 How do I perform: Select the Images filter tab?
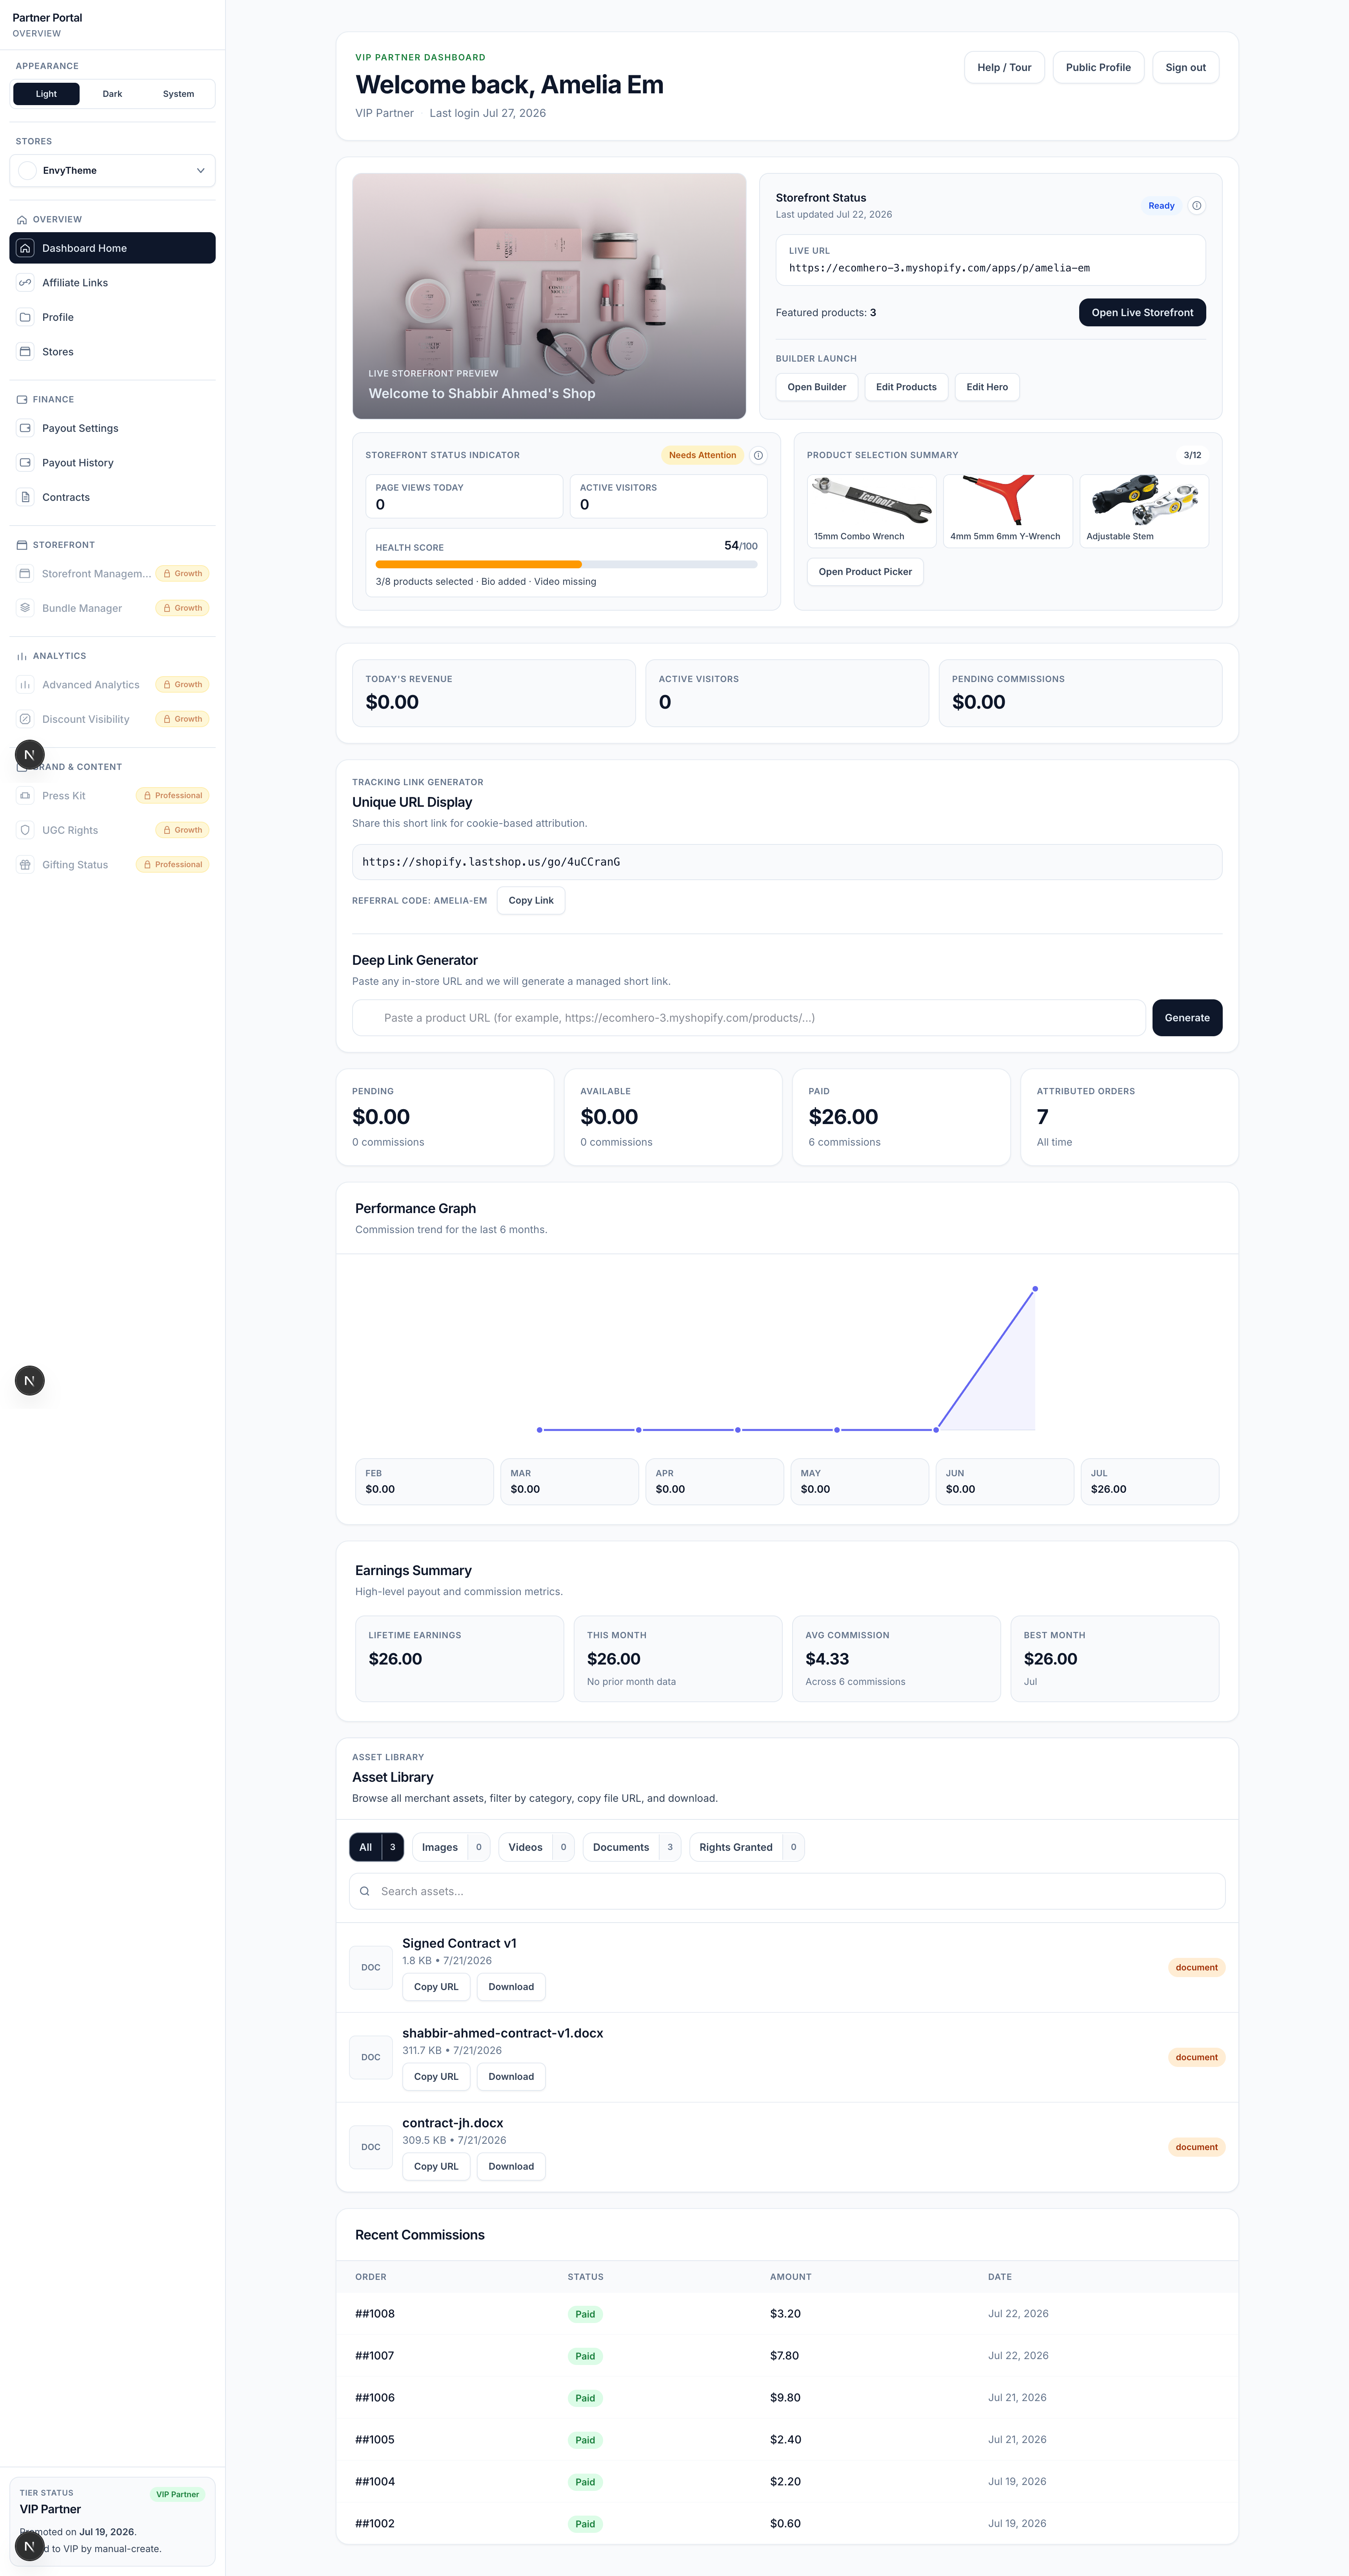(x=451, y=1847)
